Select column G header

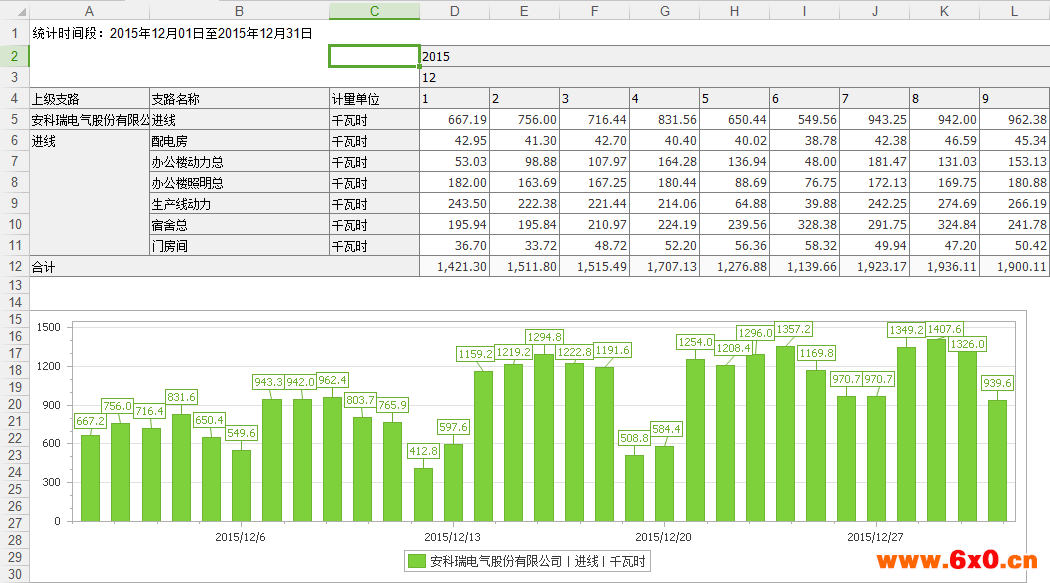[x=664, y=11]
